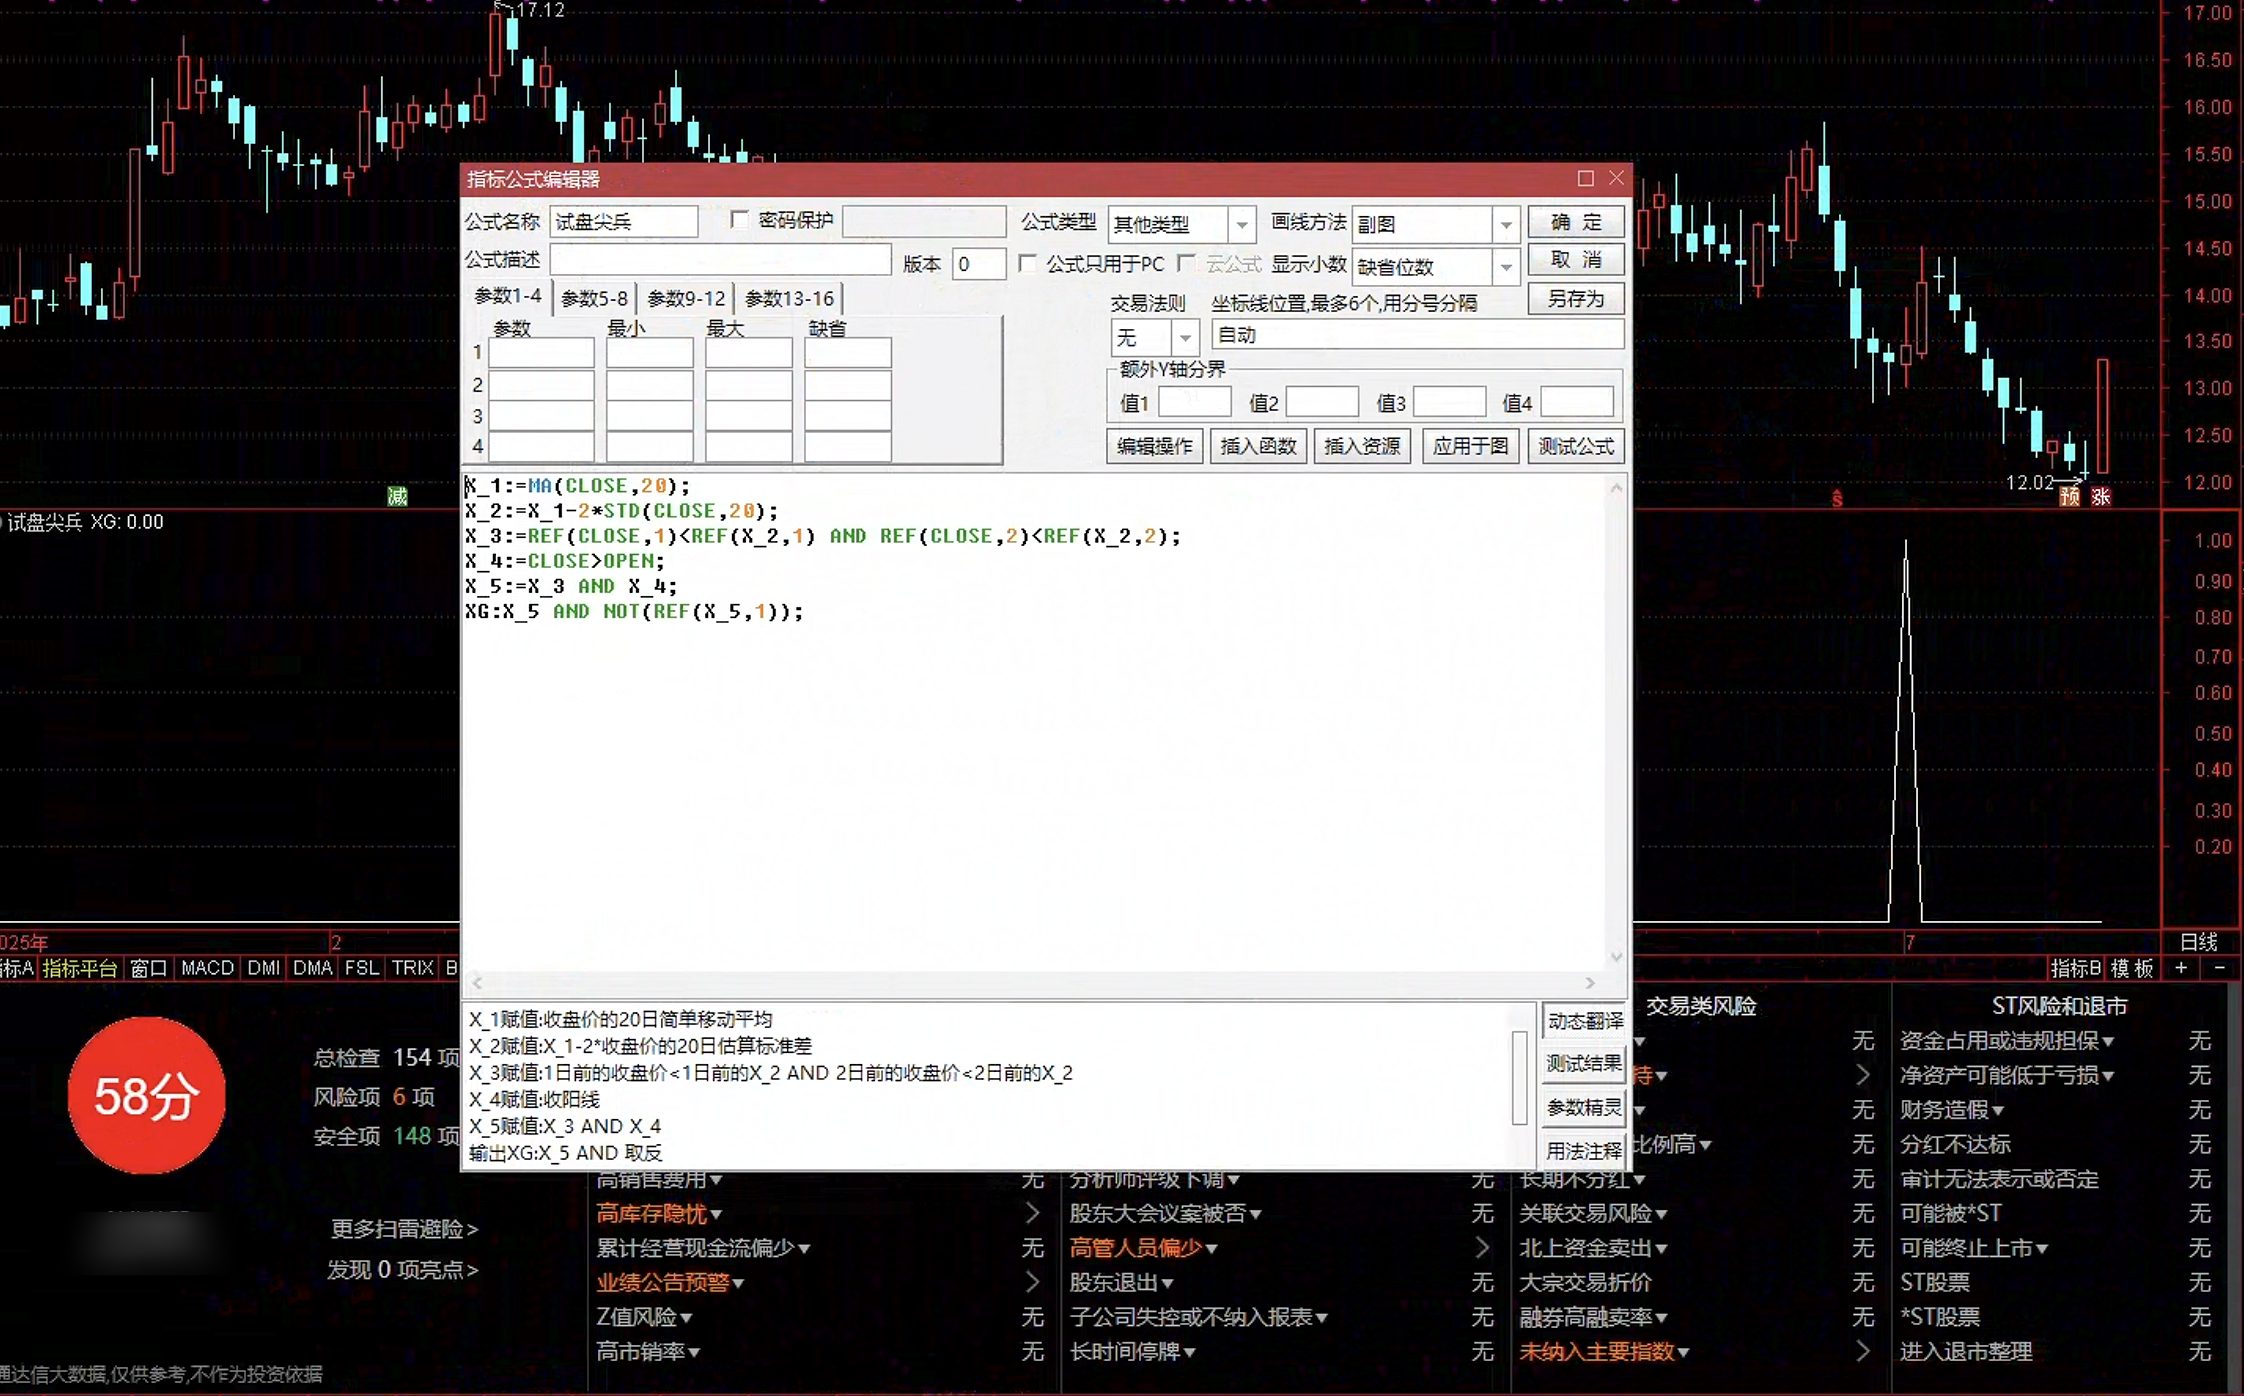Viewport: 2244px width, 1396px height.
Task: Click the 模板 button
Action: pyautogui.click(x=2131, y=968)
